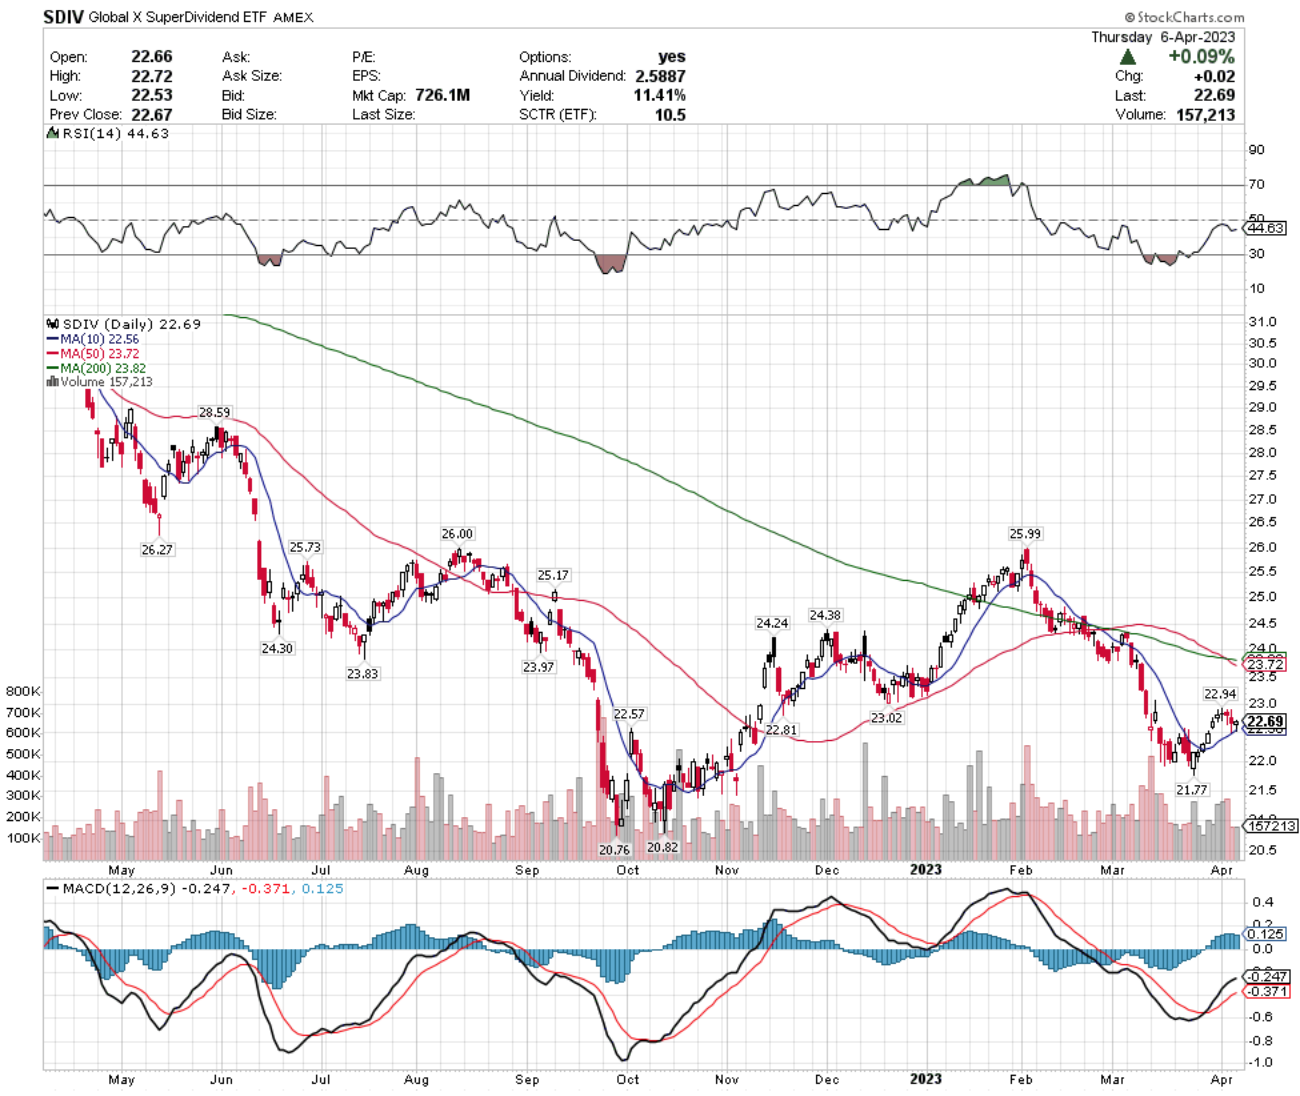Click the Volume value 157,213 in header
Screen dimensions: 1300x1096
point(1206,114)
